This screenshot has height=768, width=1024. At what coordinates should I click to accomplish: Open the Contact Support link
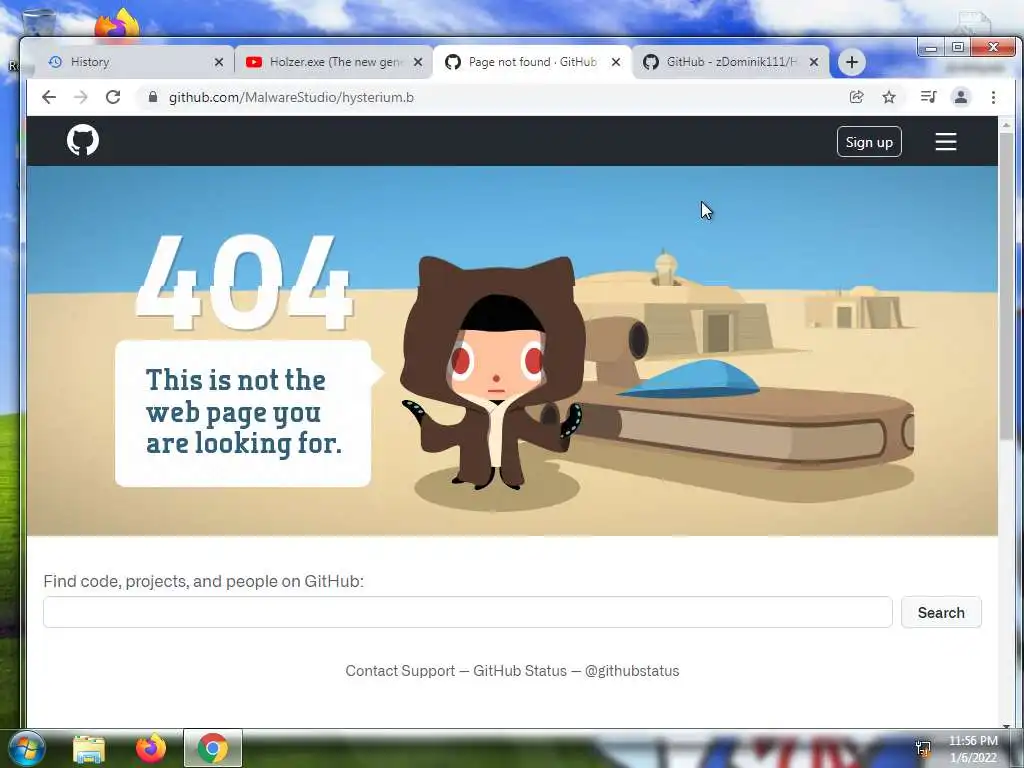coord(400,671)
